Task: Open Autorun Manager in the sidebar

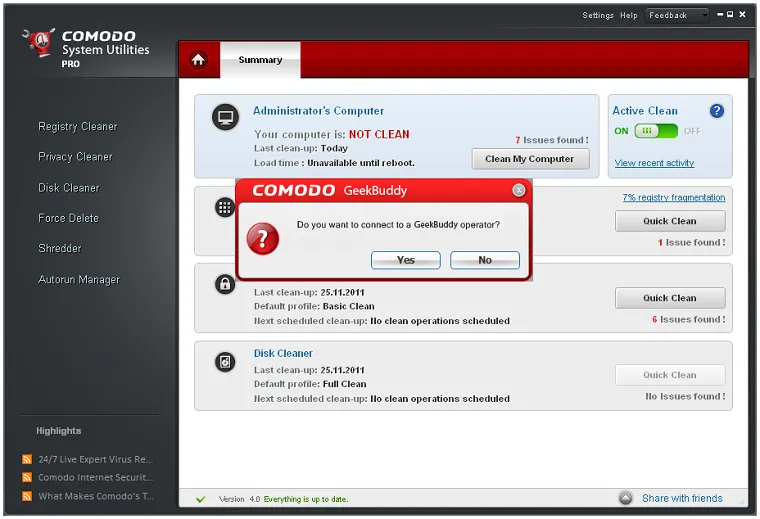Action: pos(79,280)
